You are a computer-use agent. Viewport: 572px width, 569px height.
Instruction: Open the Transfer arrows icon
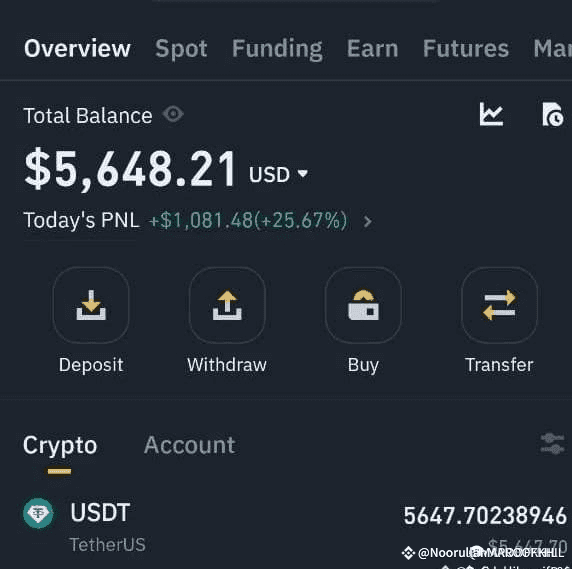pos(499,305)
